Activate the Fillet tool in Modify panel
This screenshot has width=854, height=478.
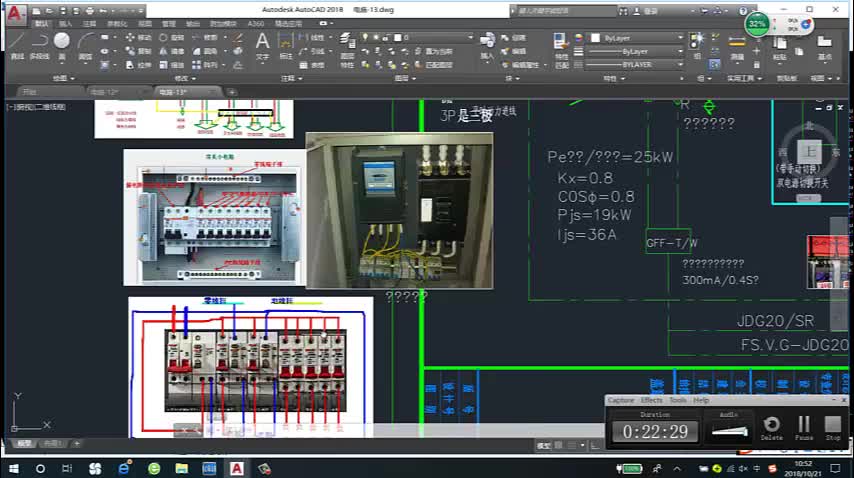205,51
